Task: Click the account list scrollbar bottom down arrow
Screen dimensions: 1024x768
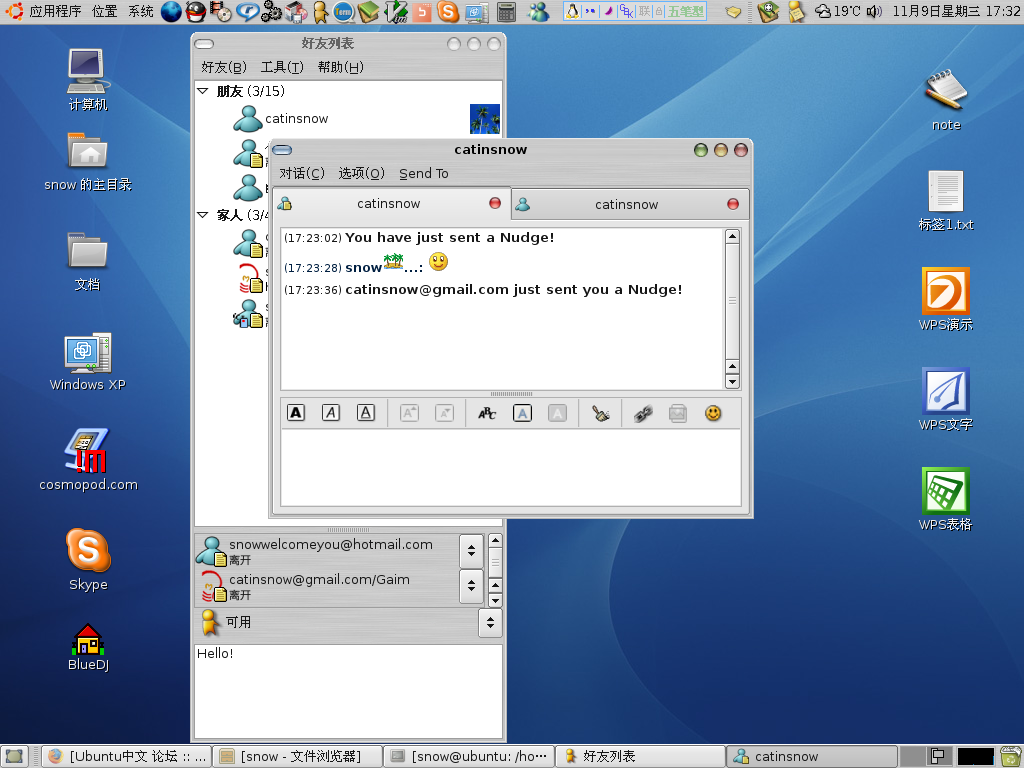Action: click(495, 600)
